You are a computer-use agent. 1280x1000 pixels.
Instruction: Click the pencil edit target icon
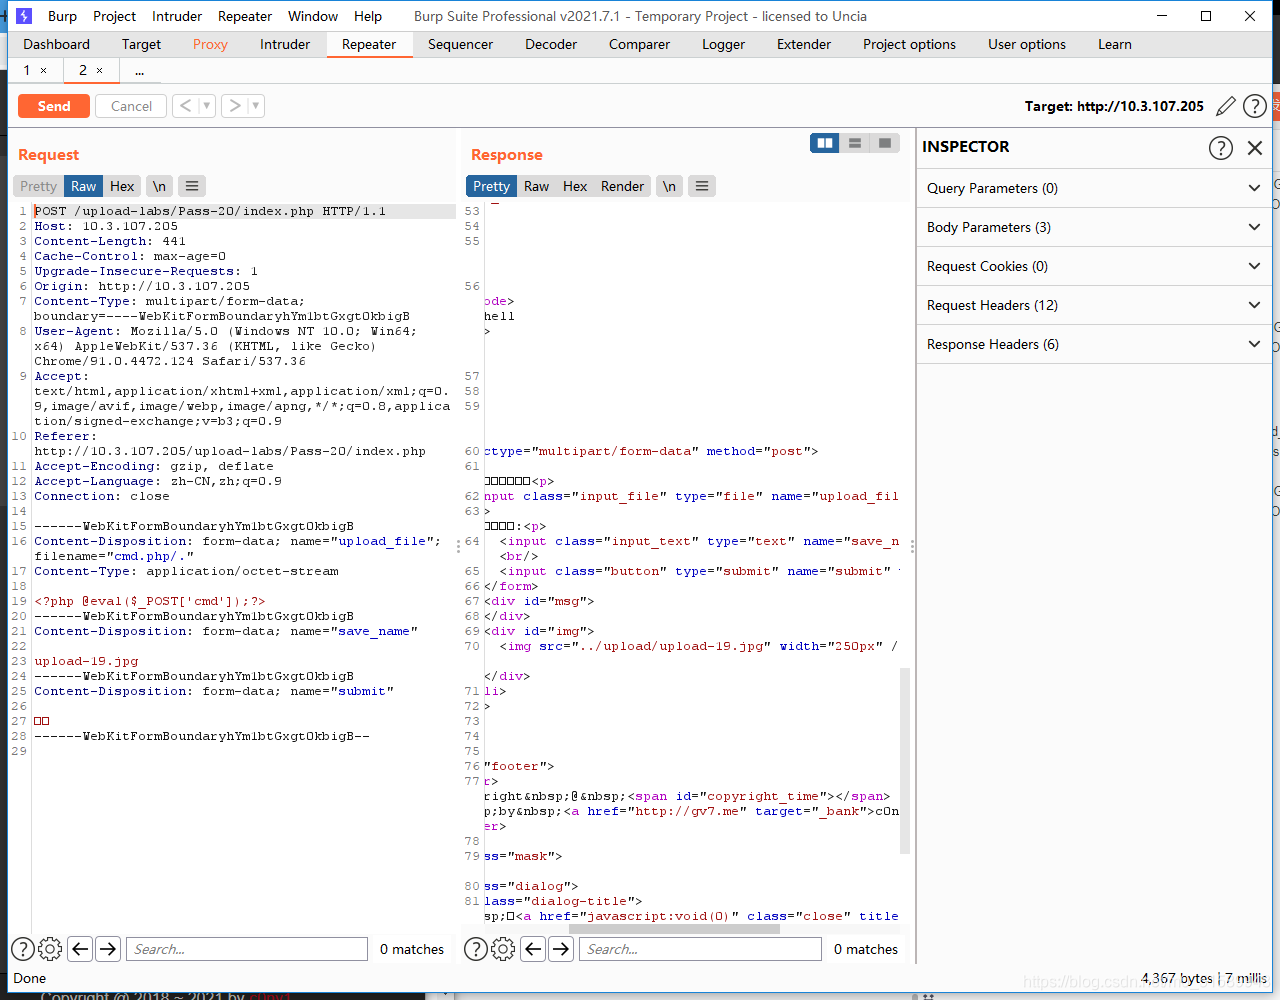tap(1226, 106)
